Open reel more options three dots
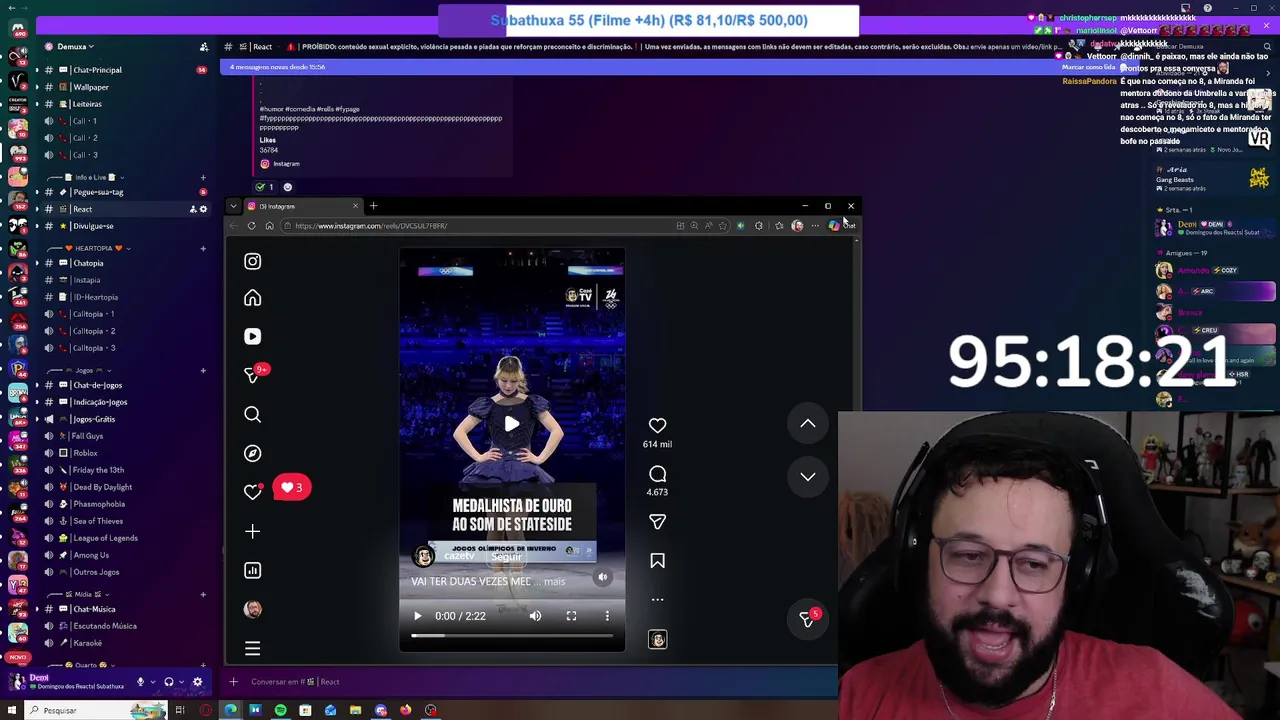Image resolution: width=1280 pixels, height=720 pixels. click(x=657, y=600)
